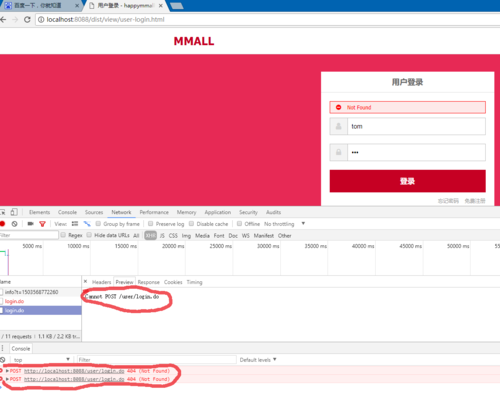Click the red 登录 login button
The height and width of the screenshot is (393, 500).
[x=407, y=181]
